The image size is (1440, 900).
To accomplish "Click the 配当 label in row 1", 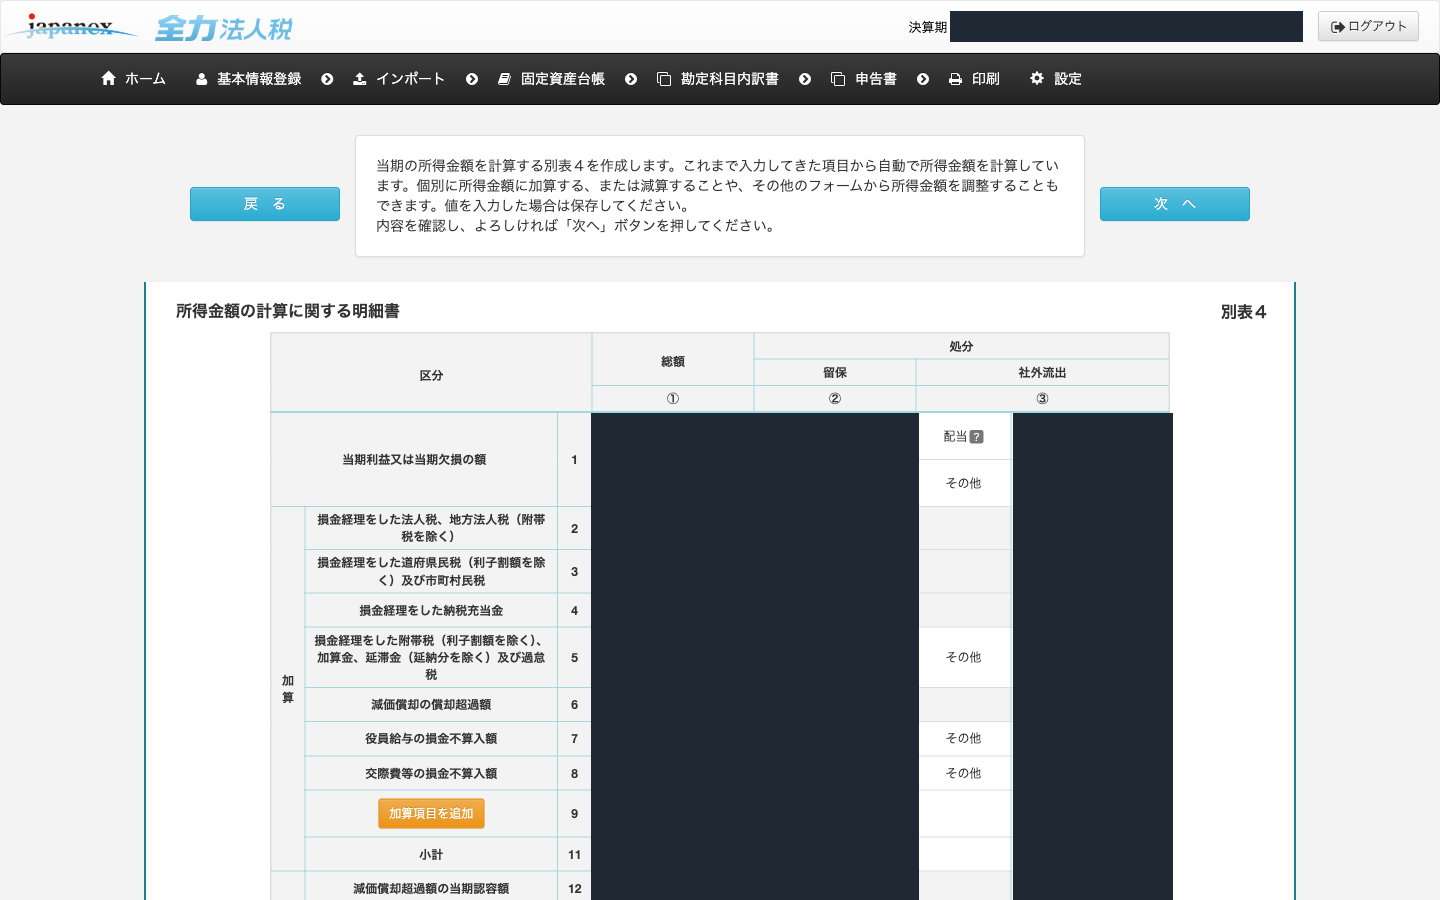I will coord(955,437).
